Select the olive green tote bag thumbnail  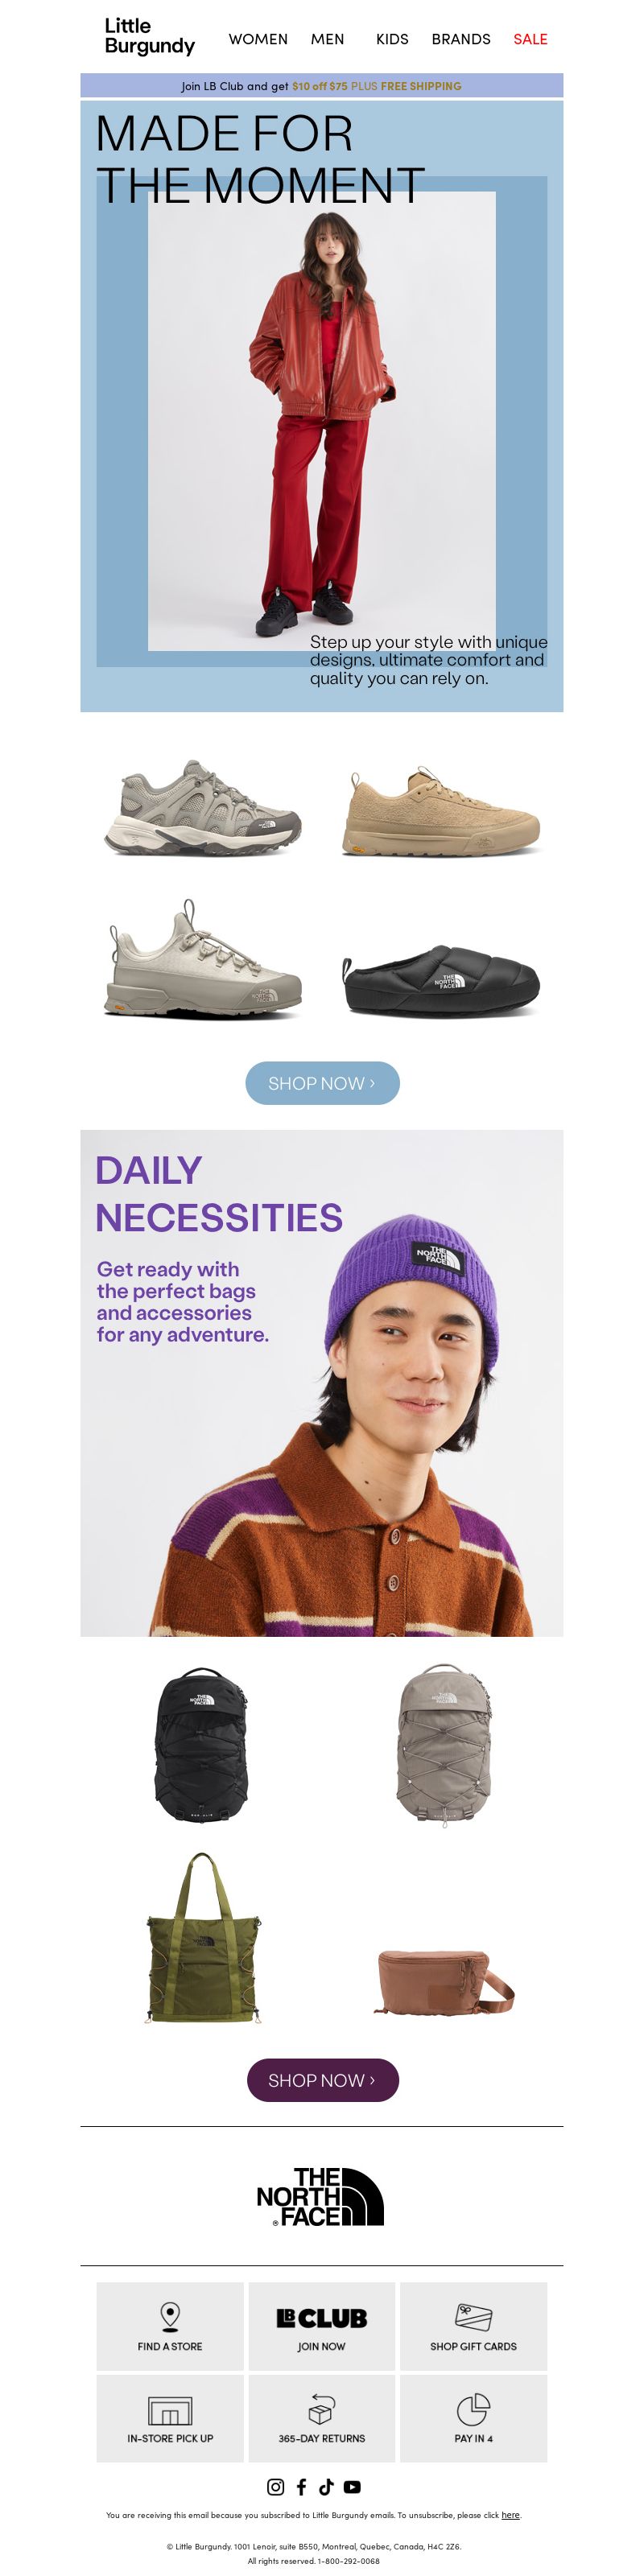click(x=203, y=1937)
